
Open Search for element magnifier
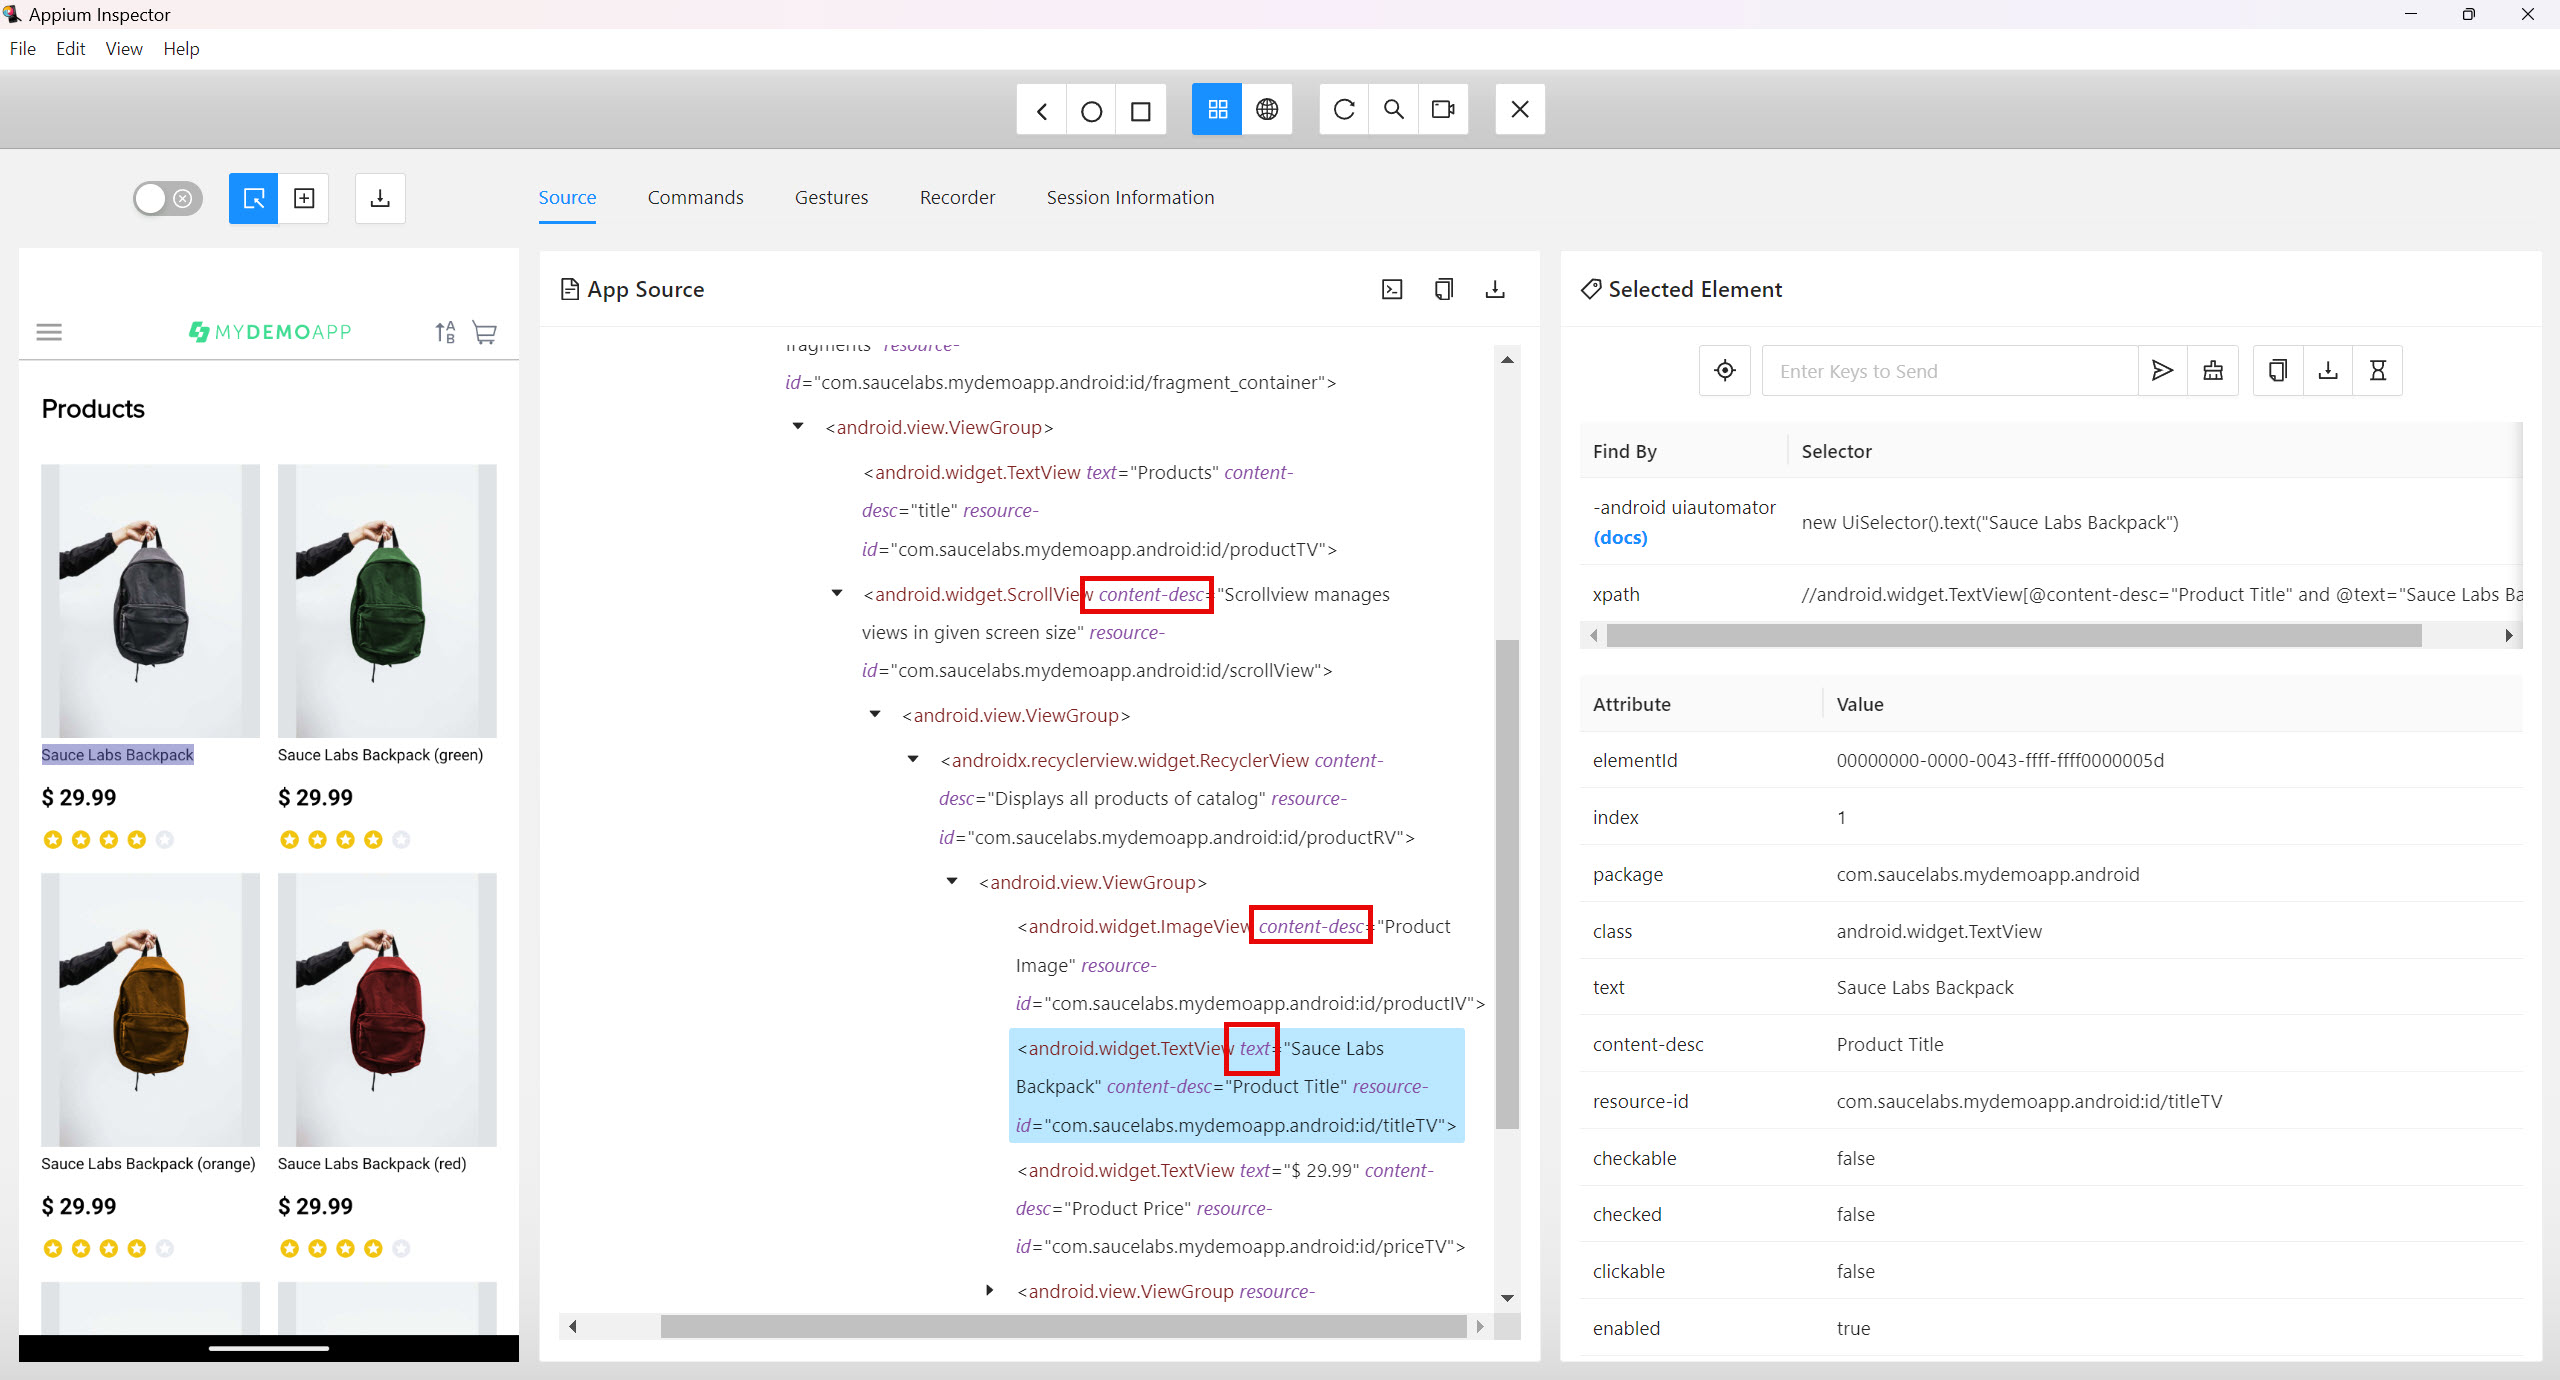(1393, 109)
